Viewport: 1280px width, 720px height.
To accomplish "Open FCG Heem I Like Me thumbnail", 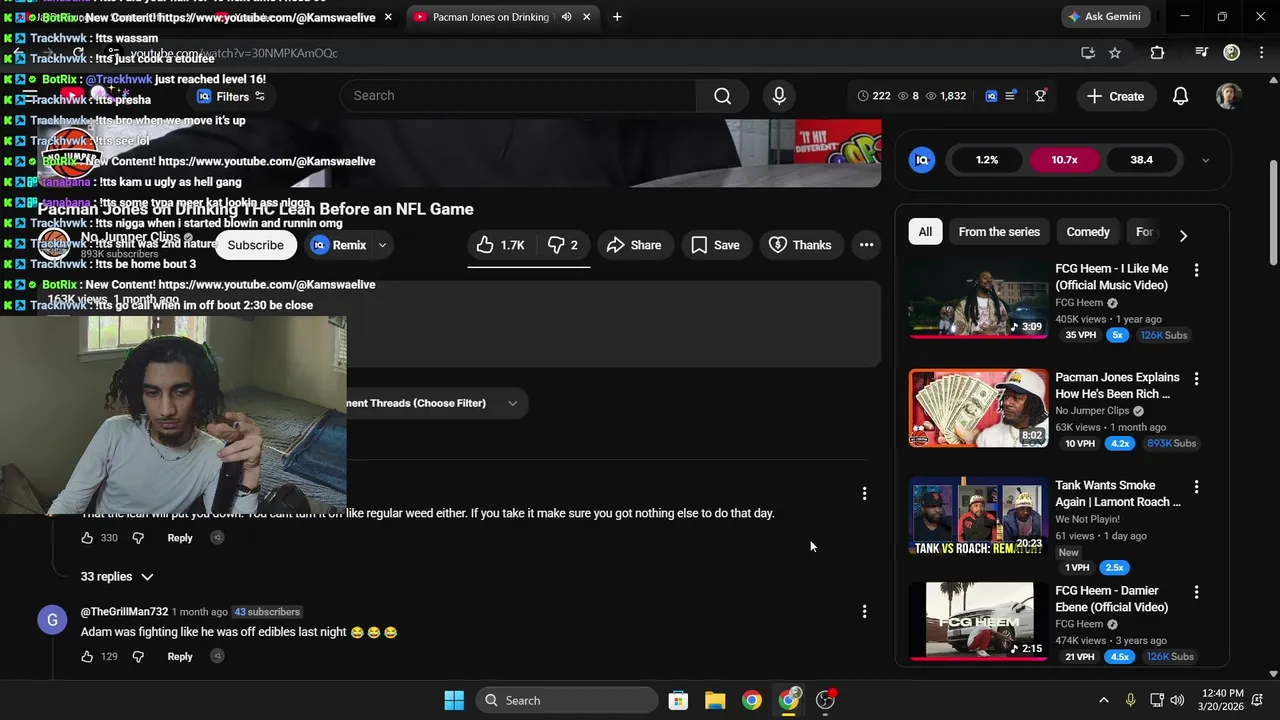I will [978, 299].
